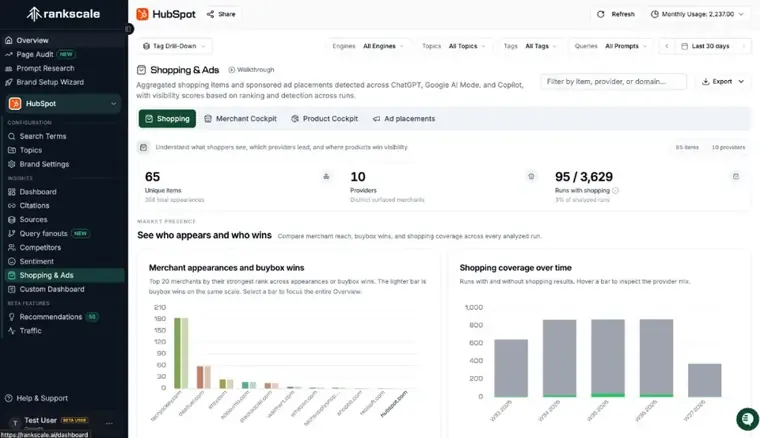This screenshot has width=760, height=438.
Task: Click the Test User avatar
Action: [x=15, y=423]
